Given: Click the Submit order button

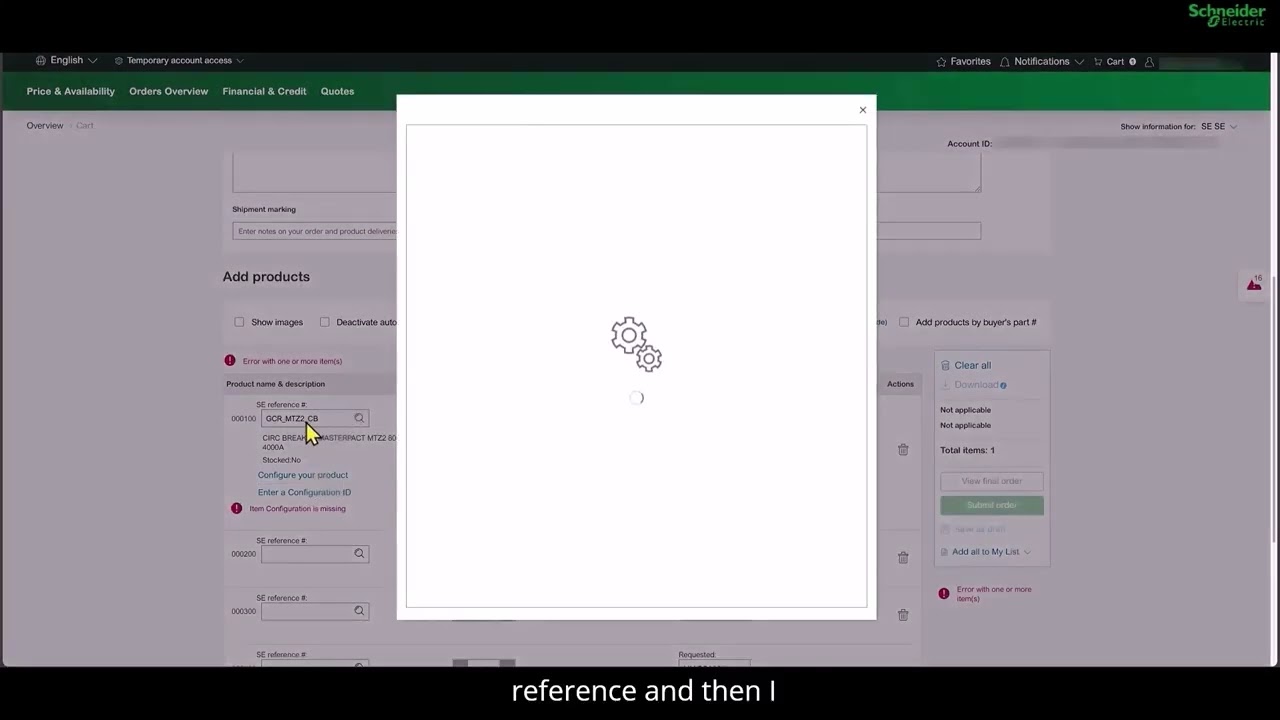Looking at the screenshot, I should click(992, 505).
